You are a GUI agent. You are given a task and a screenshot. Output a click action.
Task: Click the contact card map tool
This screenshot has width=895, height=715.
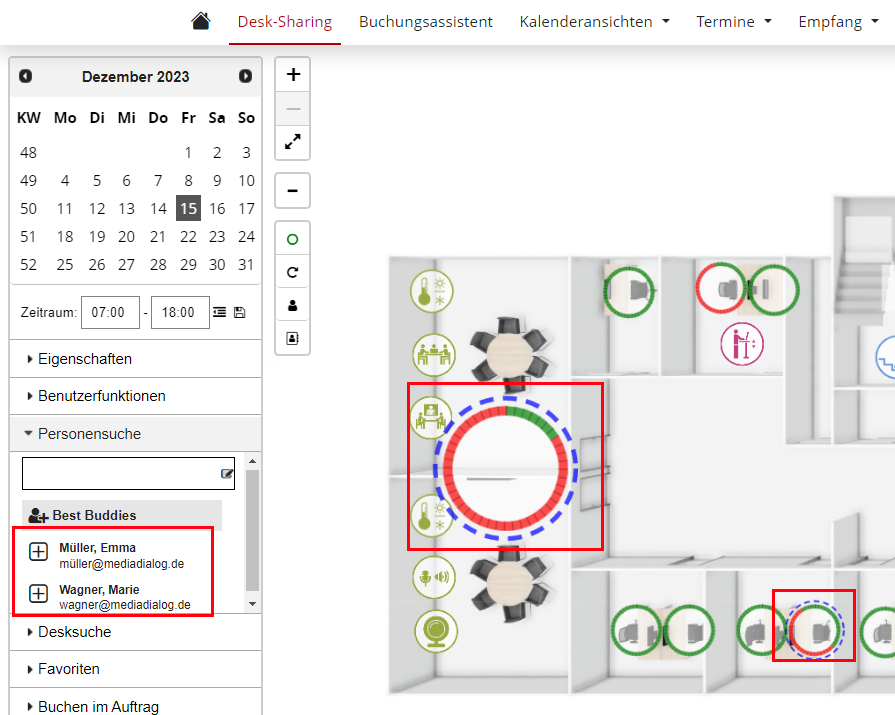[x=293, y=338]
